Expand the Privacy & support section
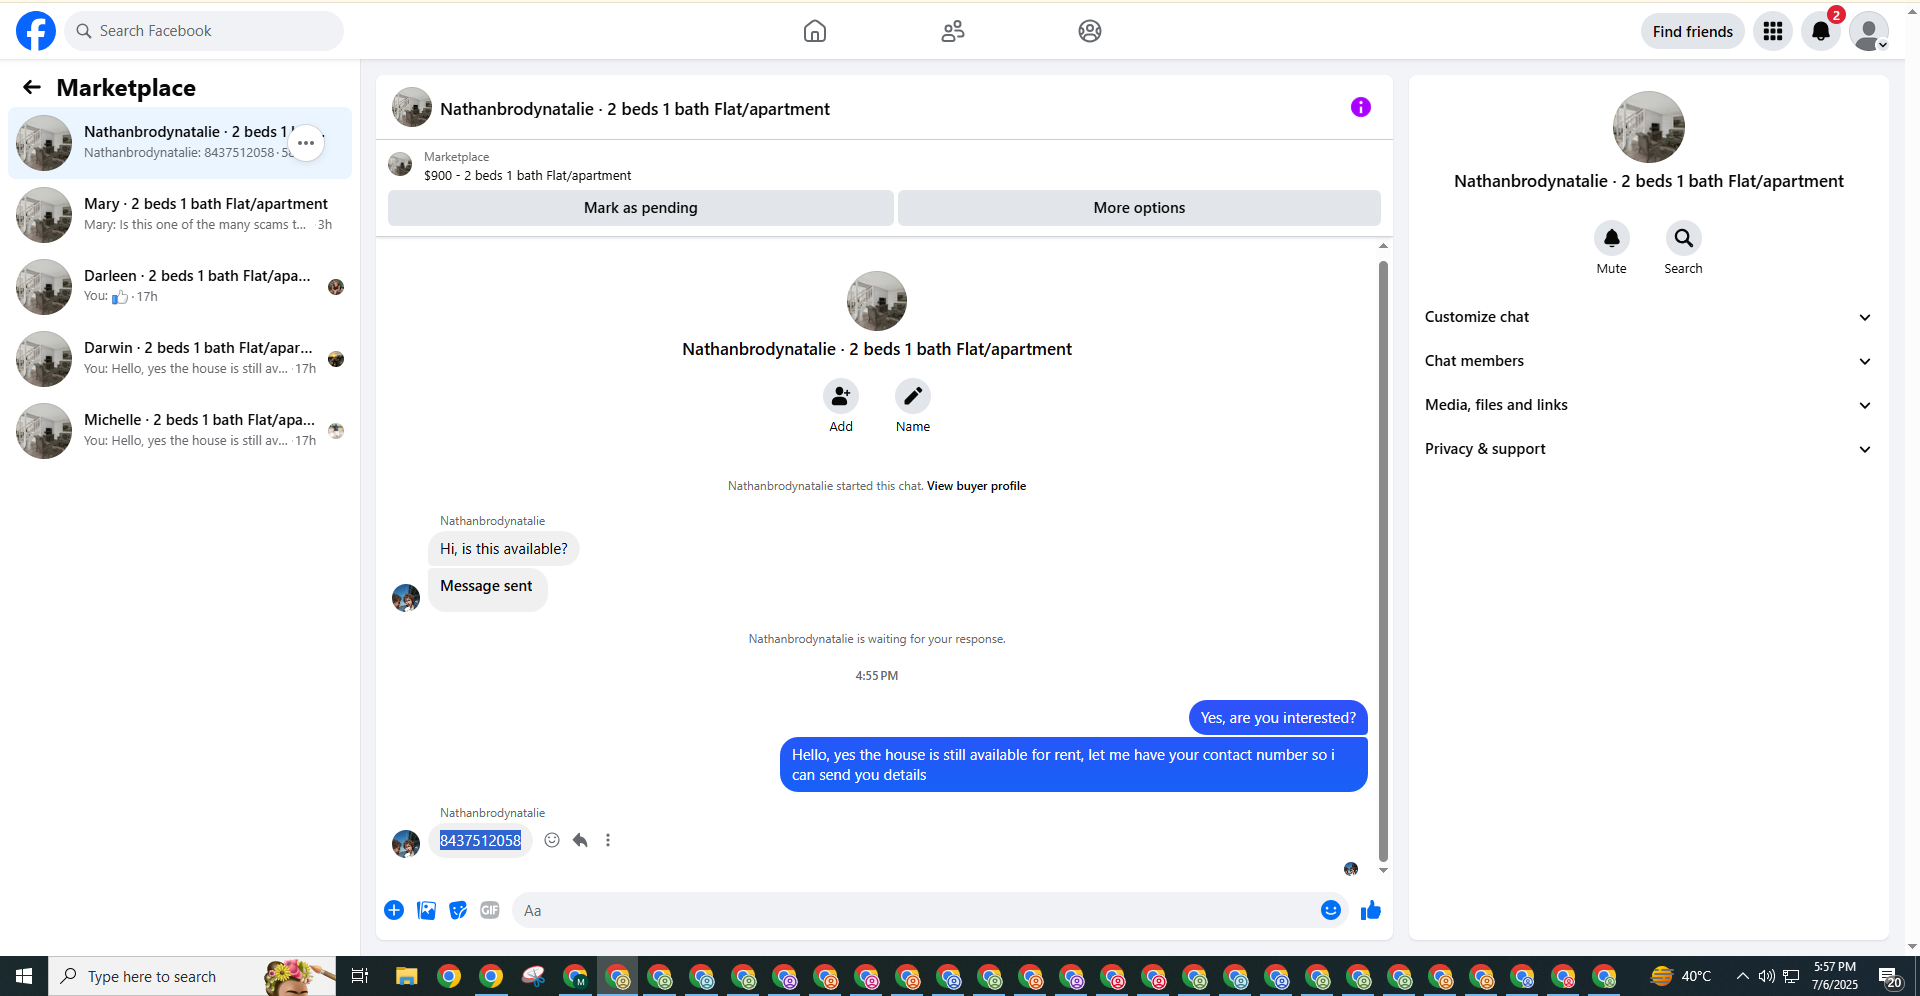 point(1649,449)
